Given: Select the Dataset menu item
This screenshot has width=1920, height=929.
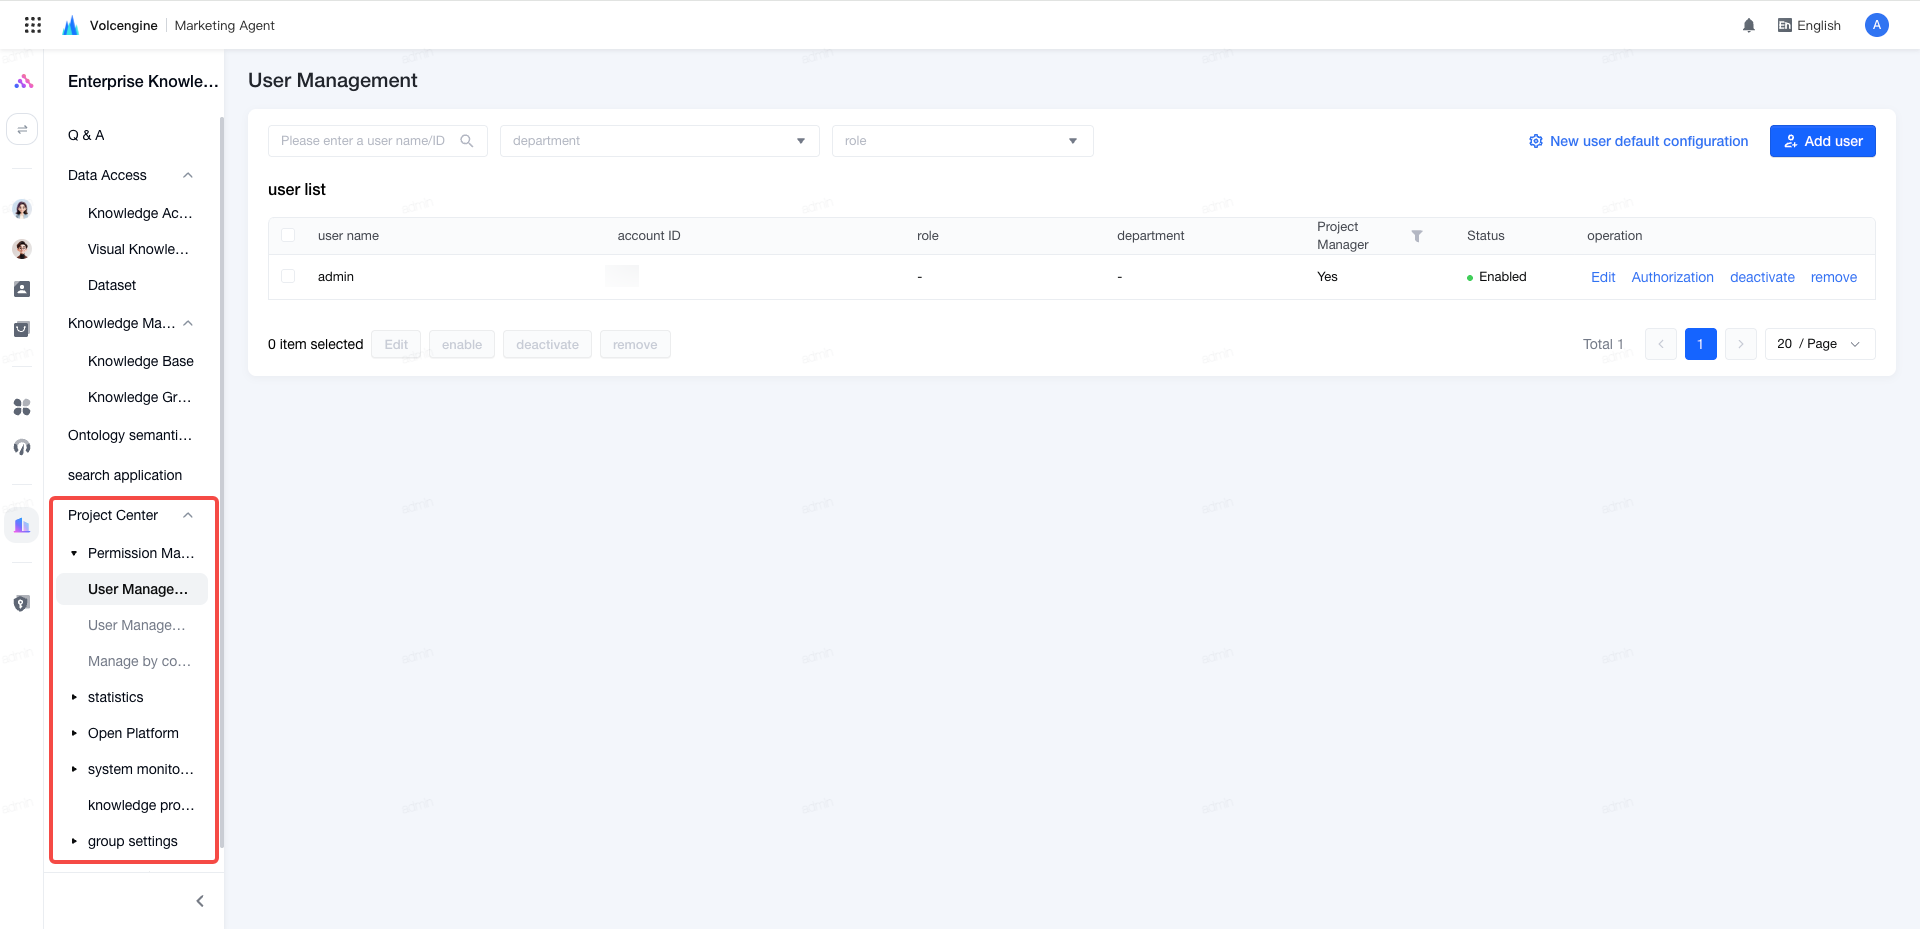Looking at the screenshot, I should tap(112, 285).
